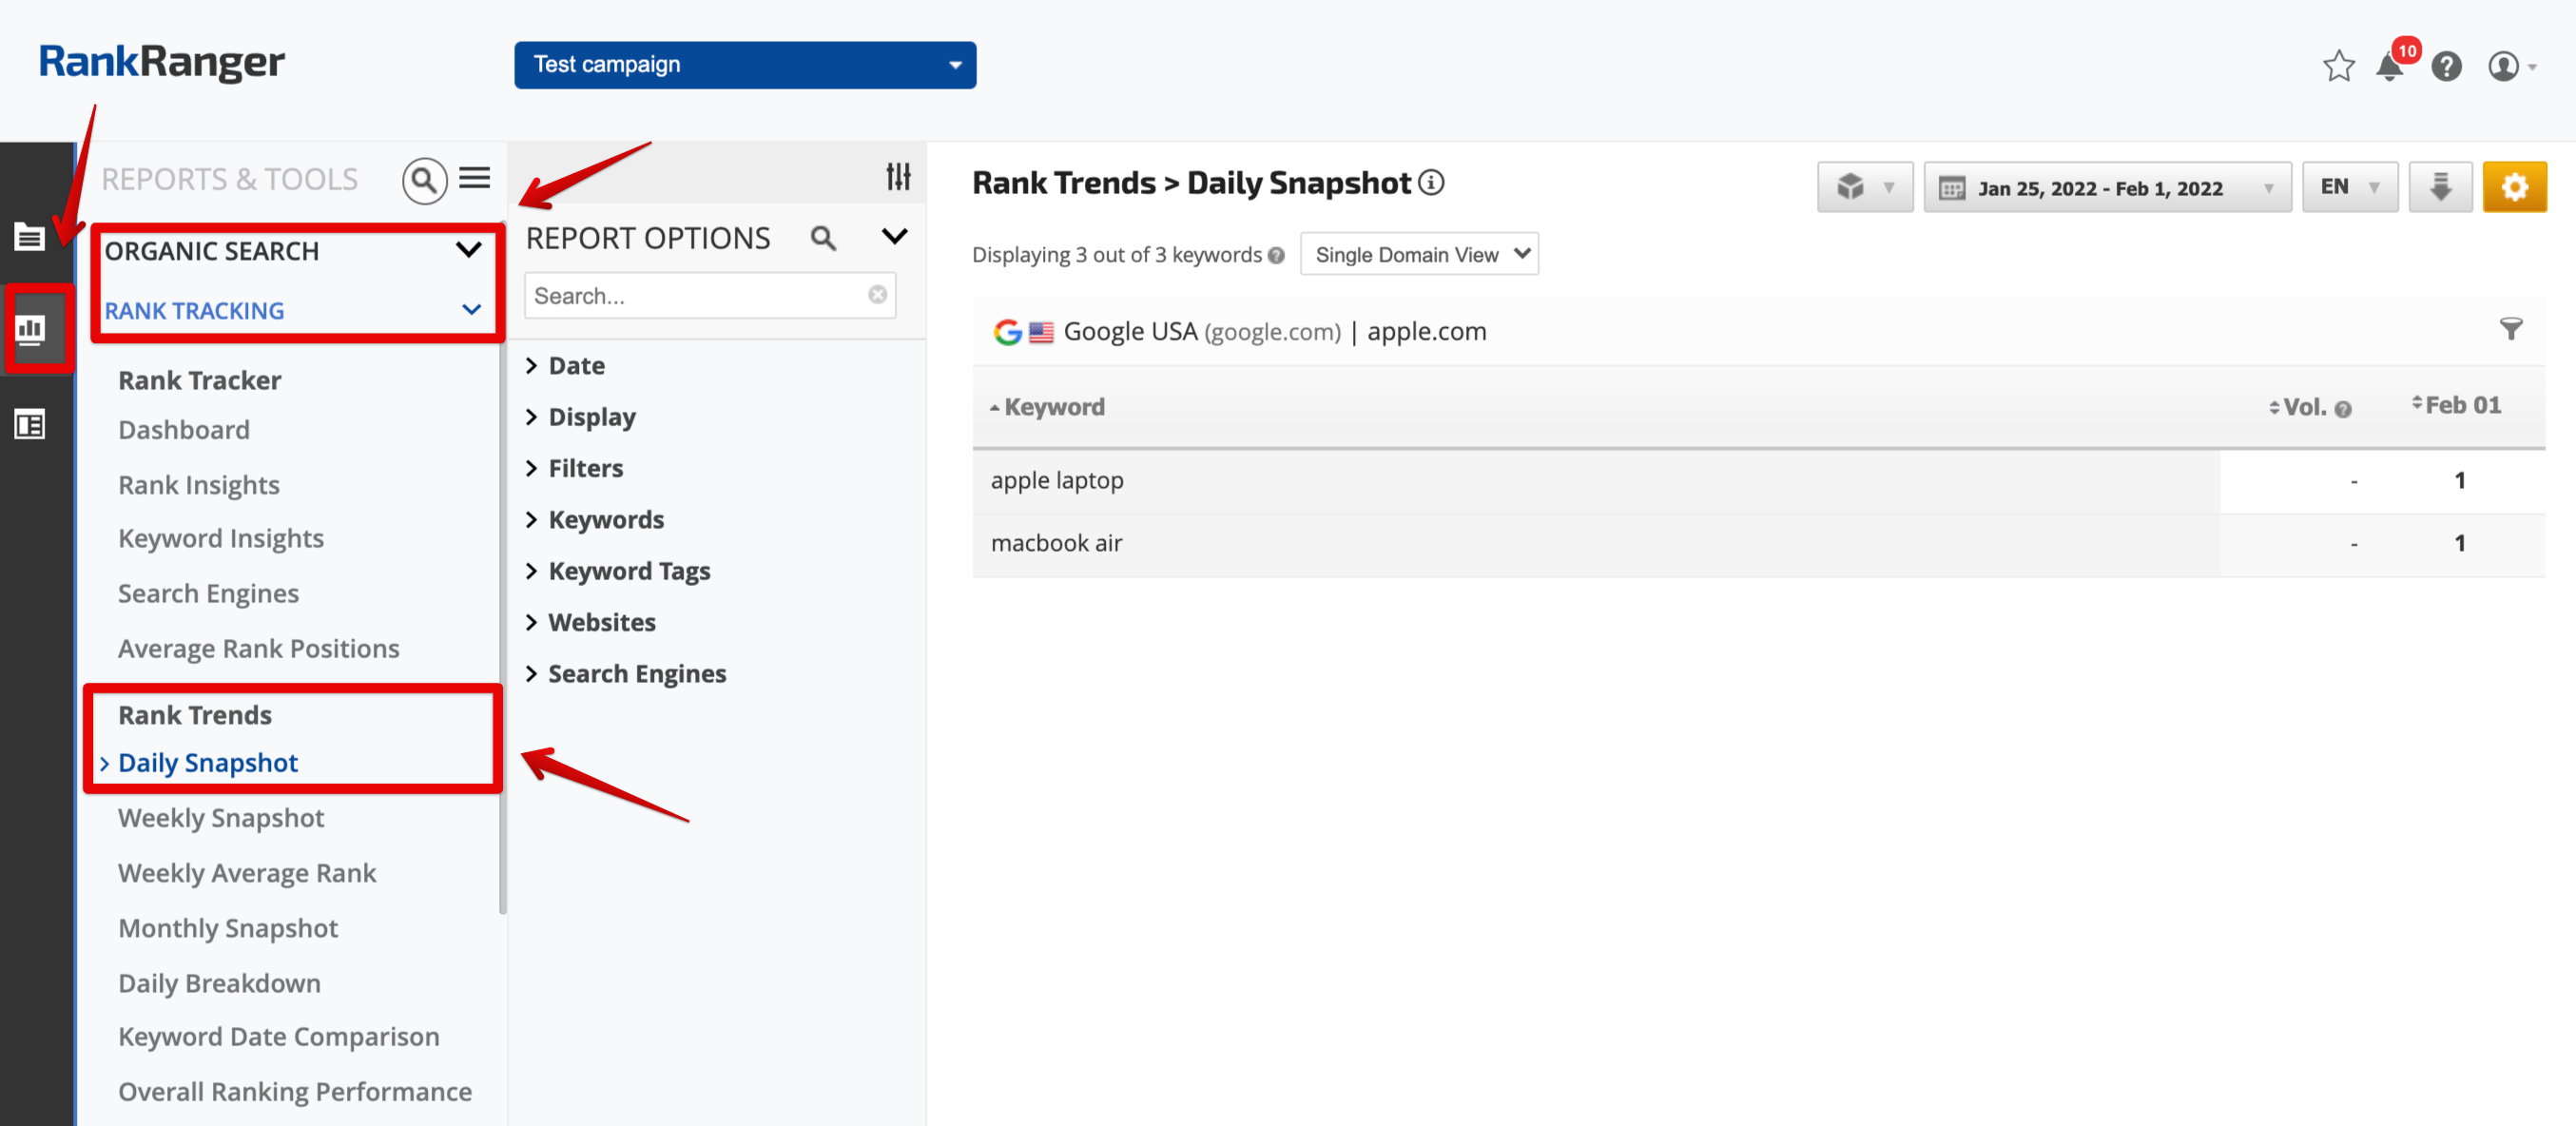Click the Reports & Tools search icon

click(x=424, y=180)
